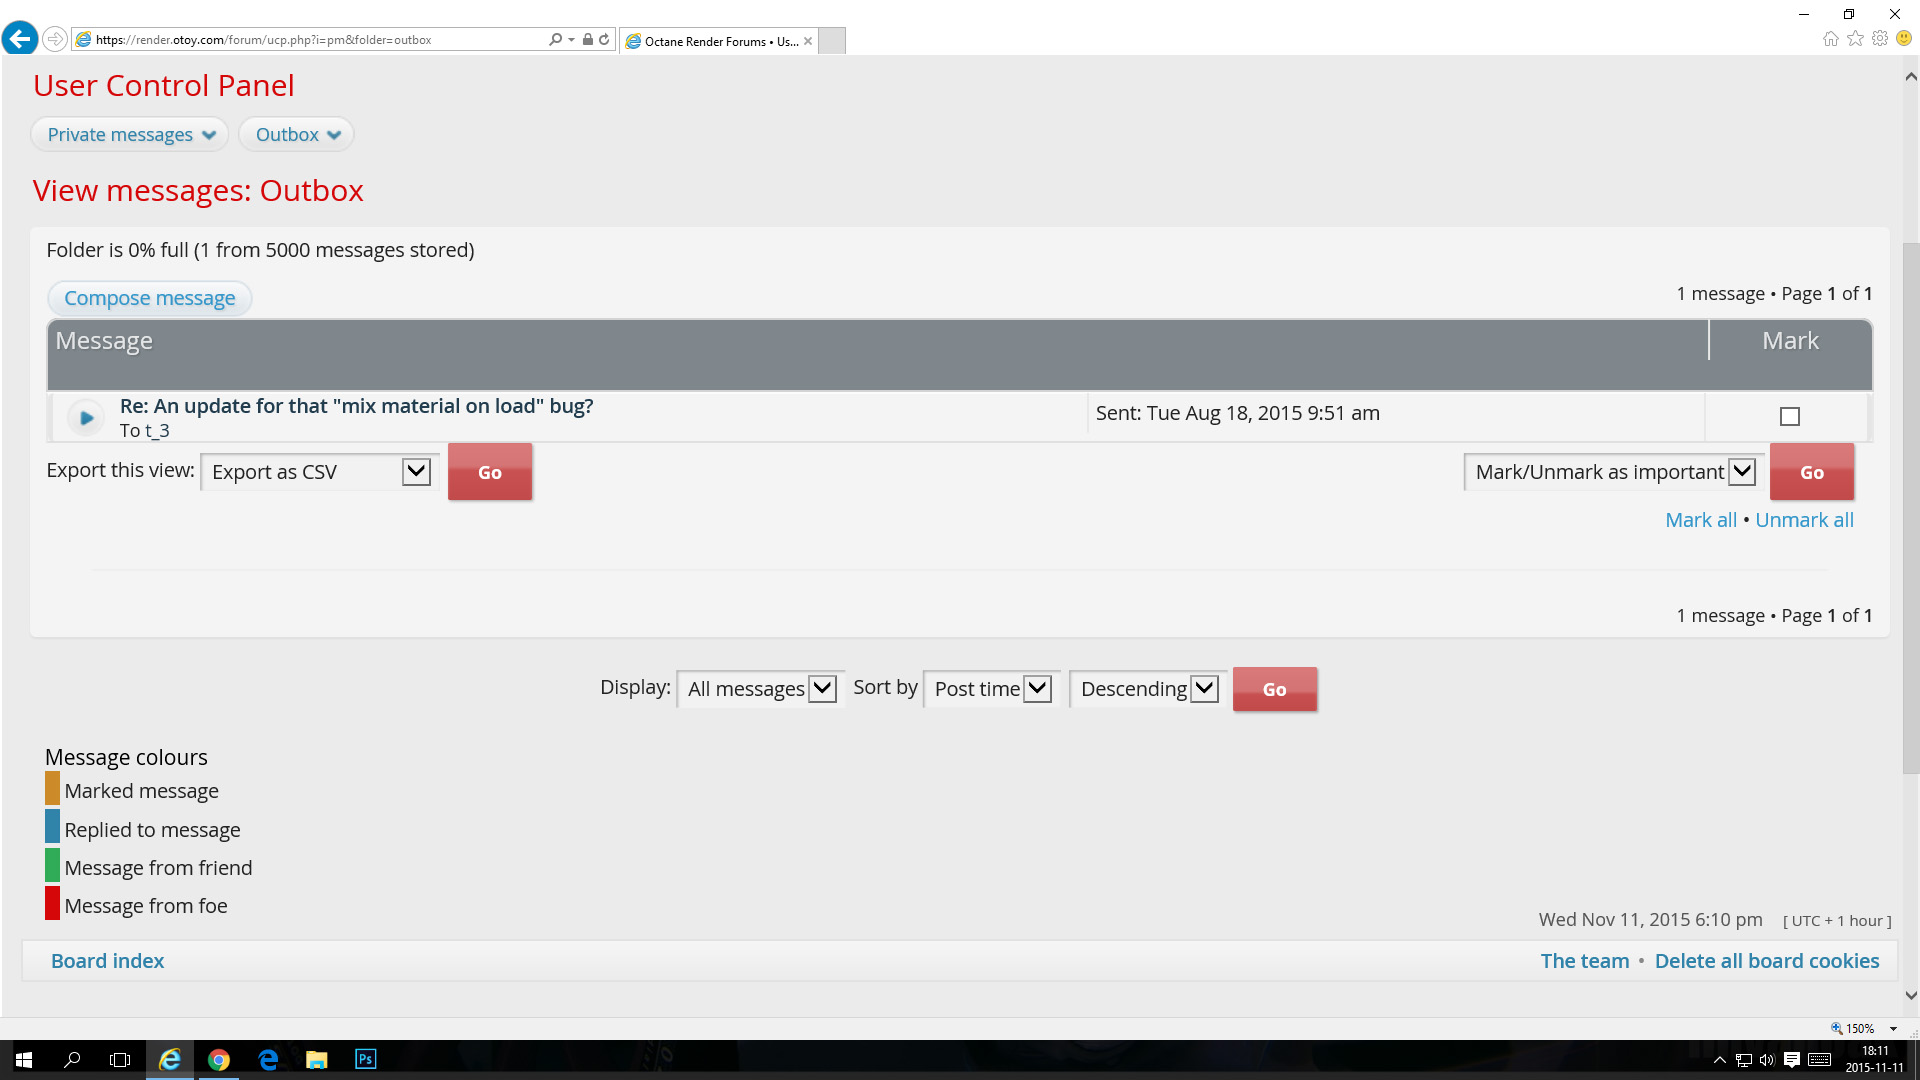Image resolution: width=1920 pixels, height=1080 pixels.
Task: Click the page refresh icon in address bar
Action: (x=604, y=40)
